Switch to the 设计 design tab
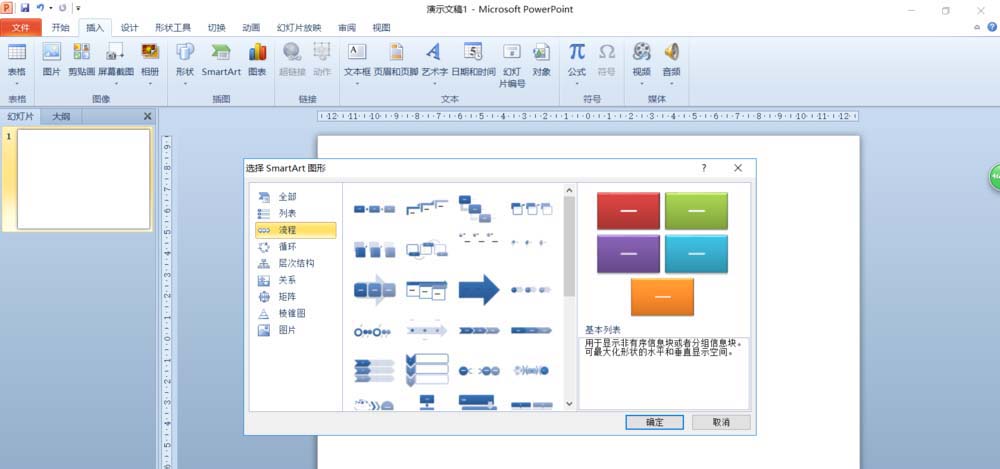The width and height of the screenshot is (1000, 469). point(129,27)
